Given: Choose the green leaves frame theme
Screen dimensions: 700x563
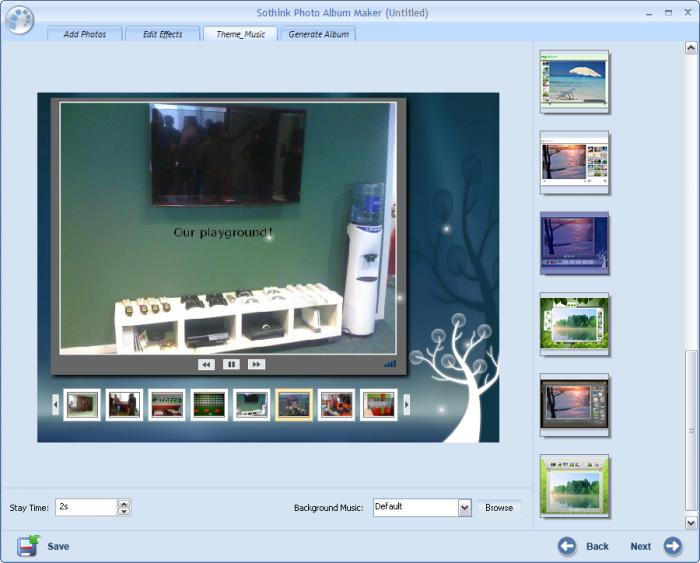Looking at the screenshot, I should tap(574, 324).
